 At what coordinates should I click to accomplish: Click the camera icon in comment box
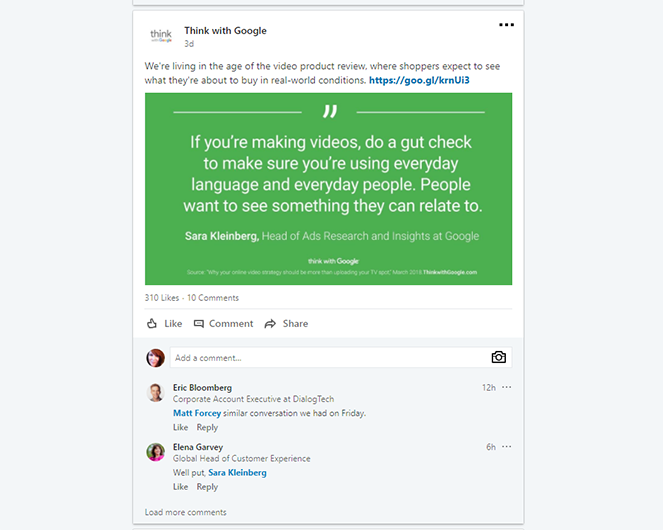point(499,357)
